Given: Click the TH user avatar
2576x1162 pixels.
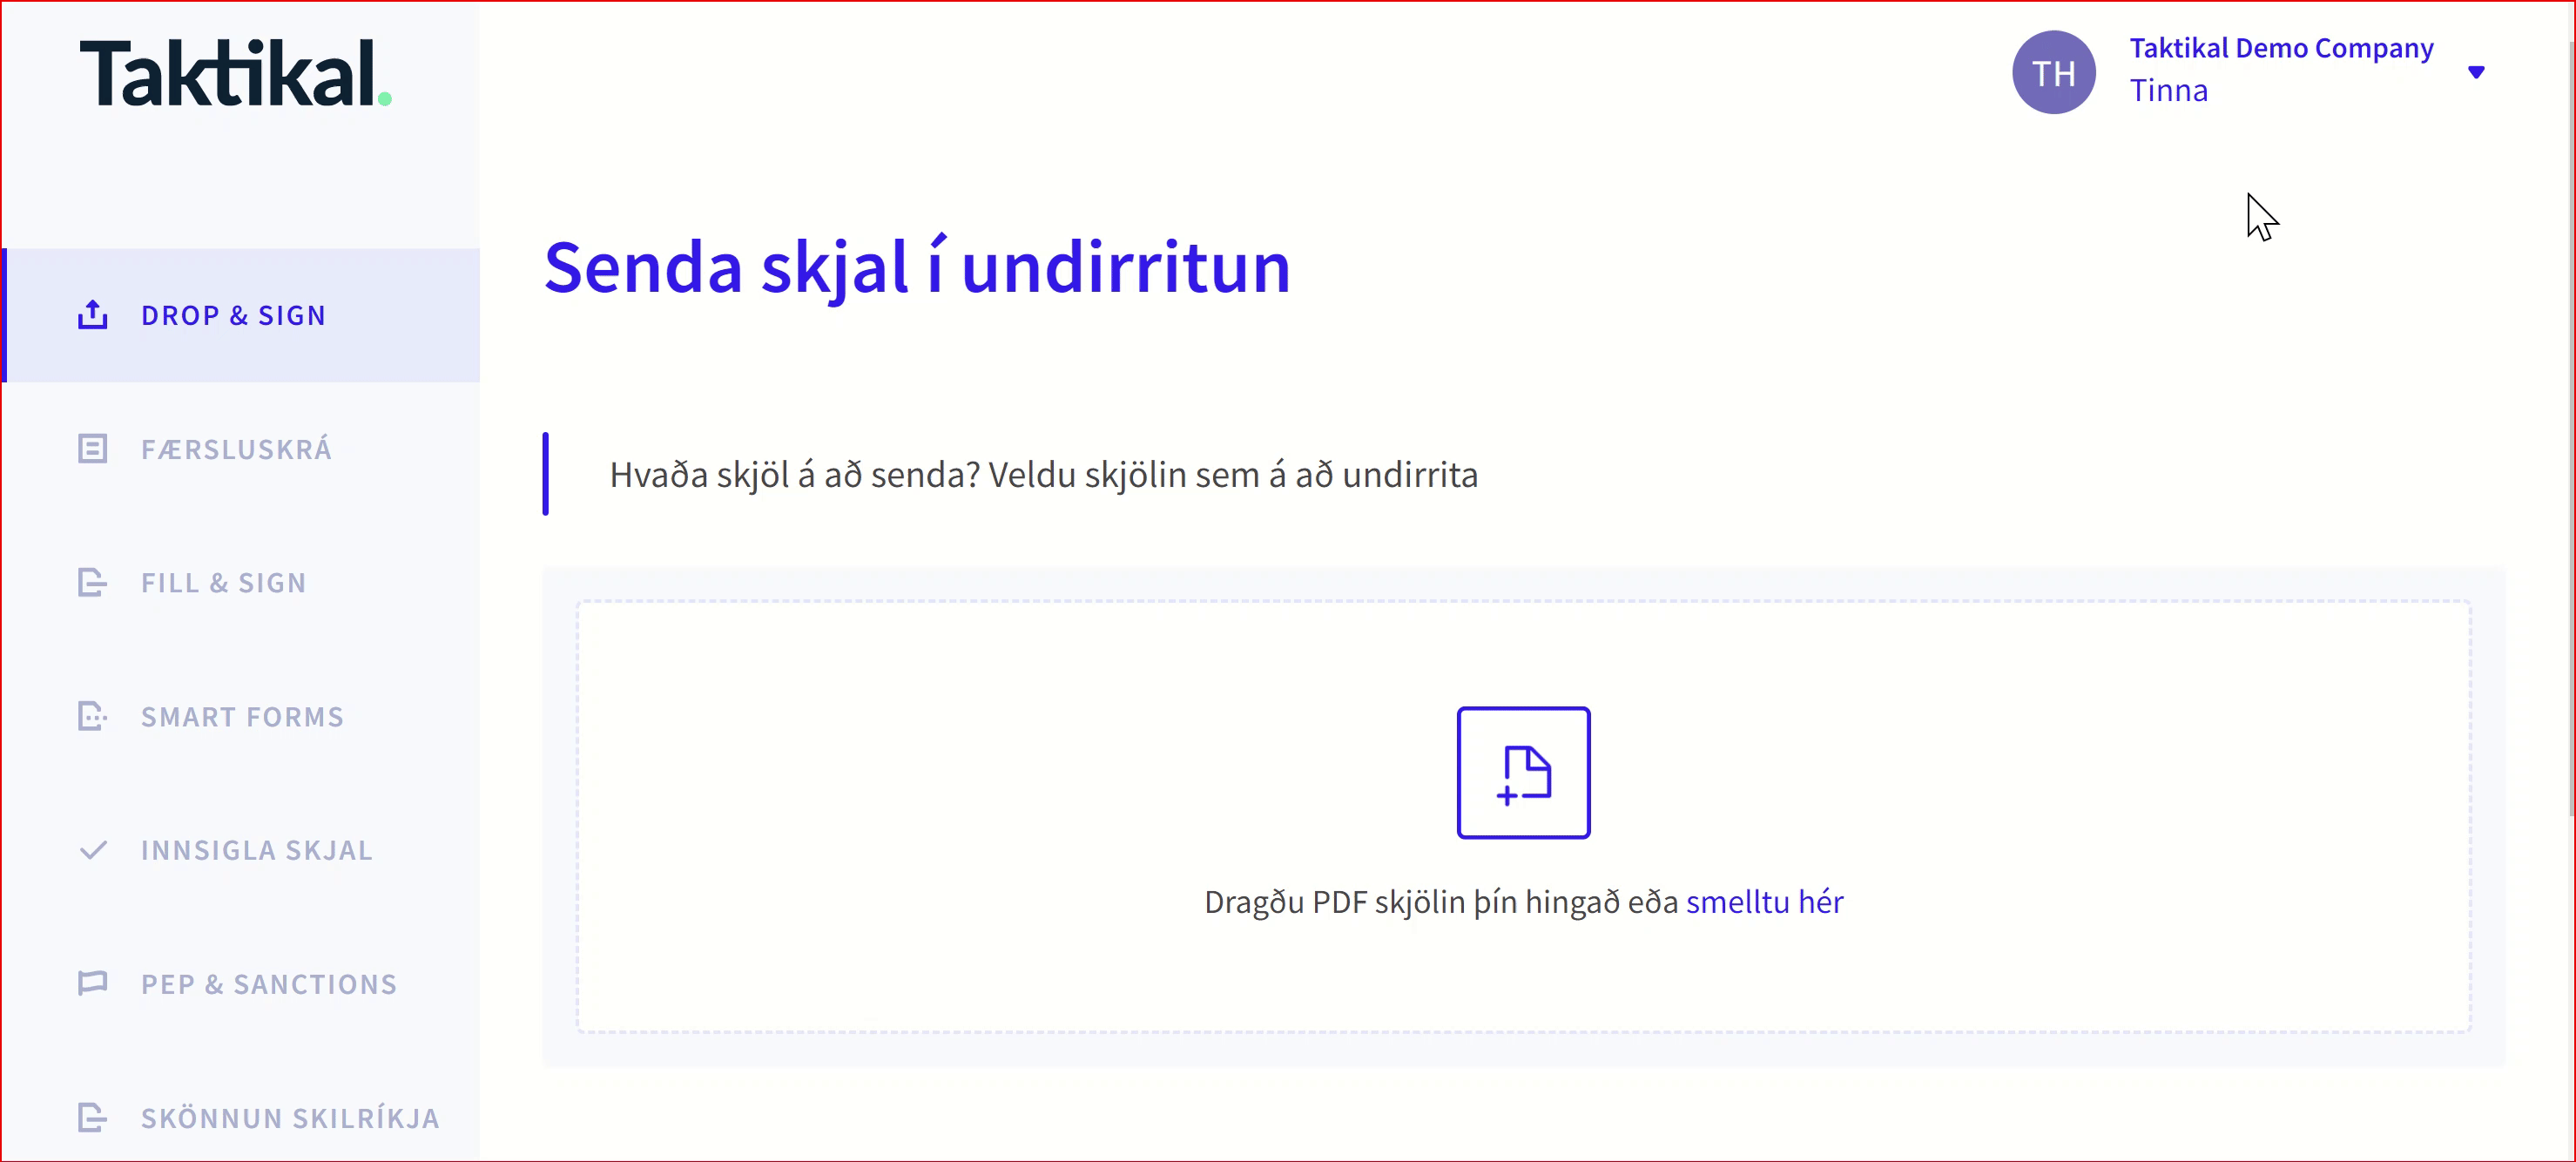Looking at the screenshot, I should pos(2053,72).
